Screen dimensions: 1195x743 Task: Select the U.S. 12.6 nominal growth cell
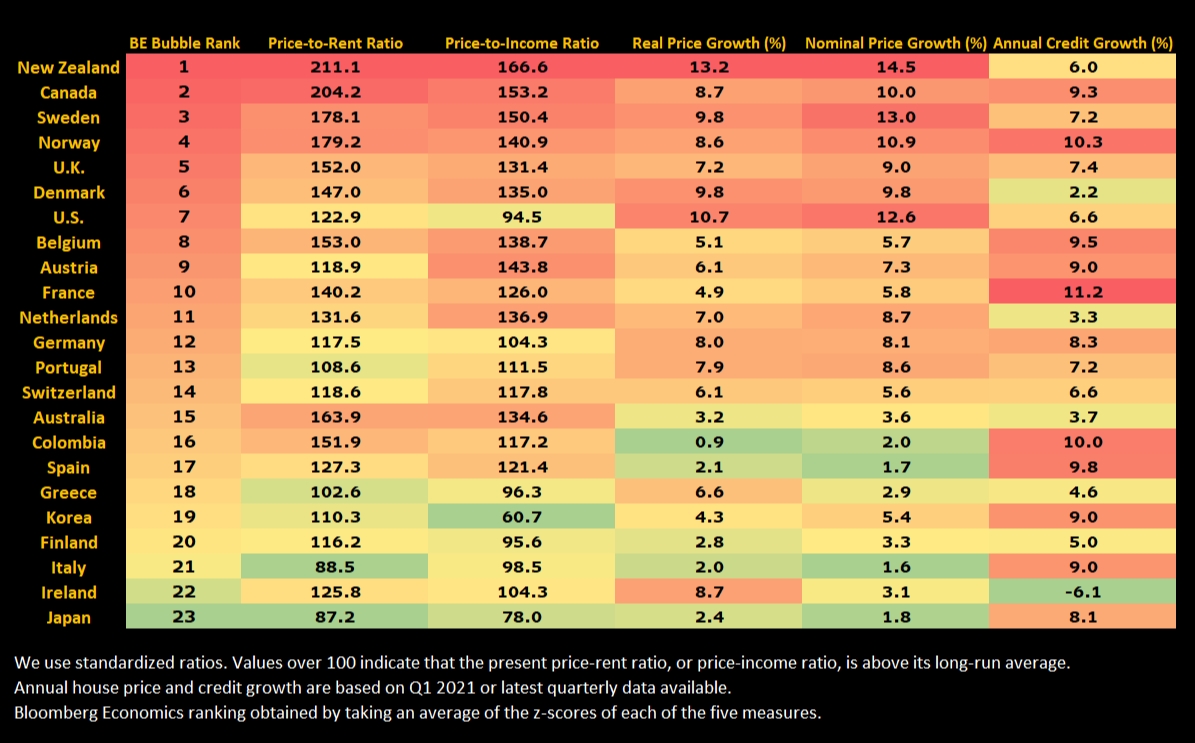pyautogui.click(x=895, y=218)
